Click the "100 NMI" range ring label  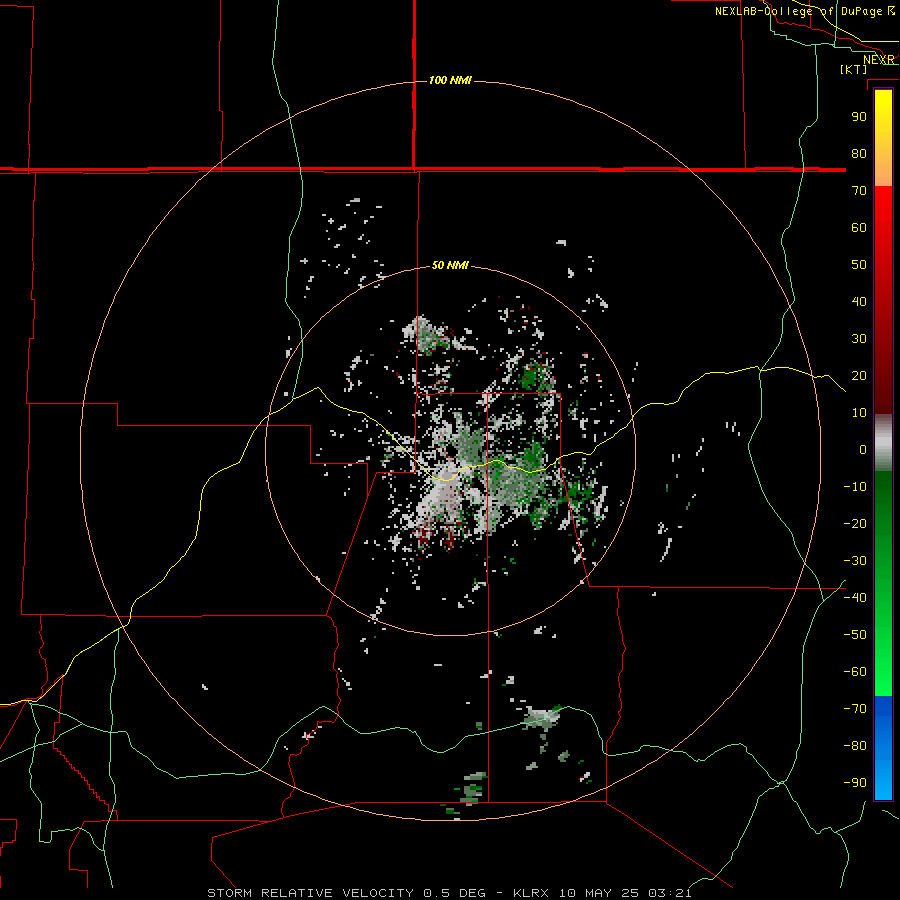point(450,80)
